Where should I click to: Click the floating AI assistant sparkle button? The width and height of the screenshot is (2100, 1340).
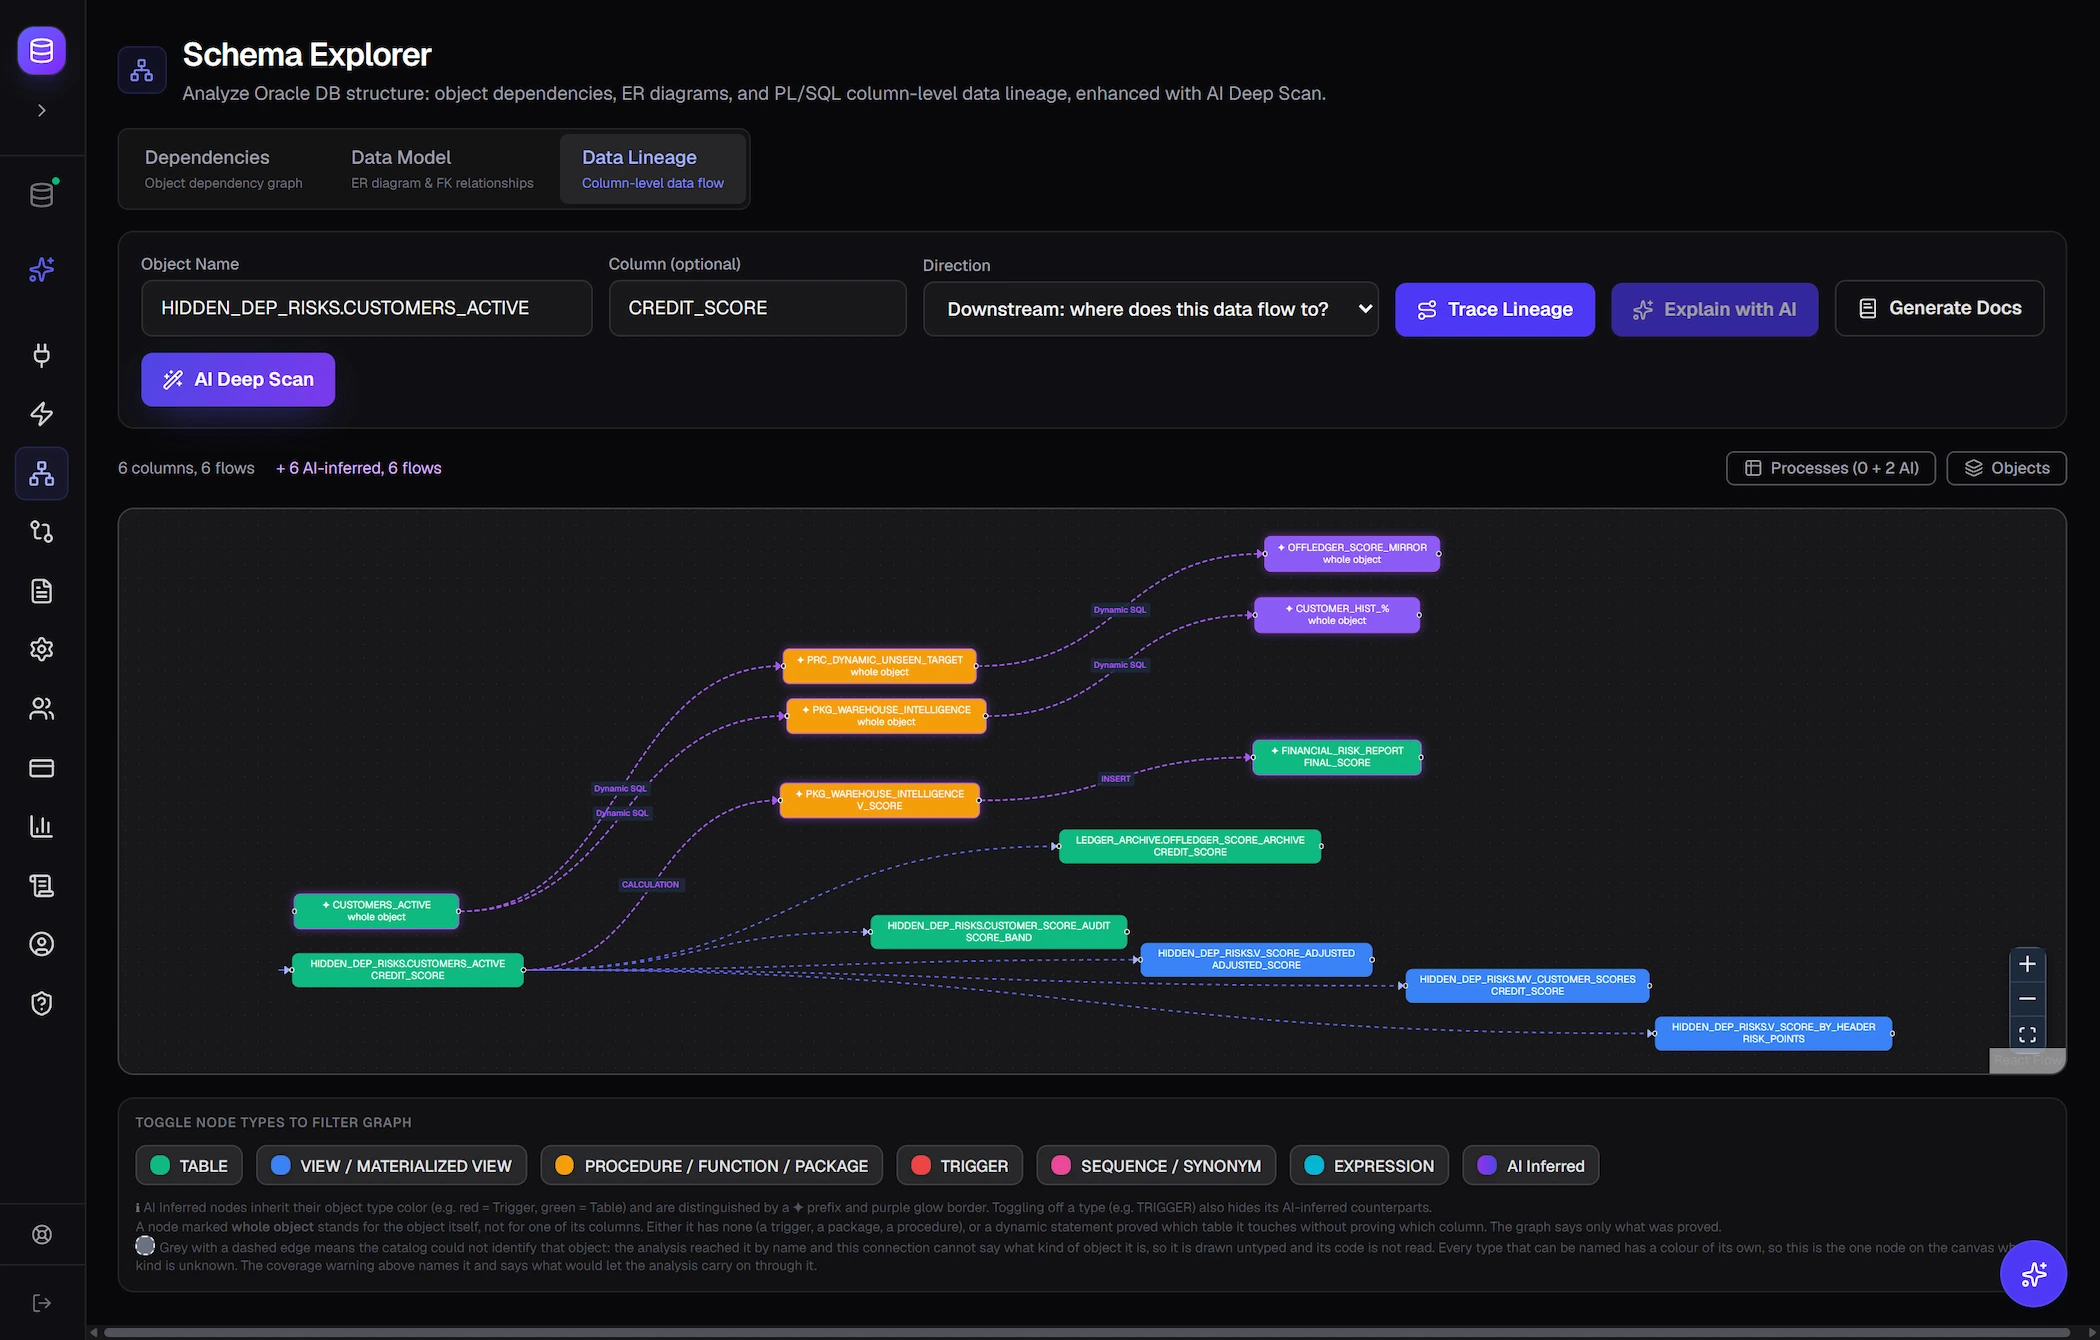click(2033, 1274)
